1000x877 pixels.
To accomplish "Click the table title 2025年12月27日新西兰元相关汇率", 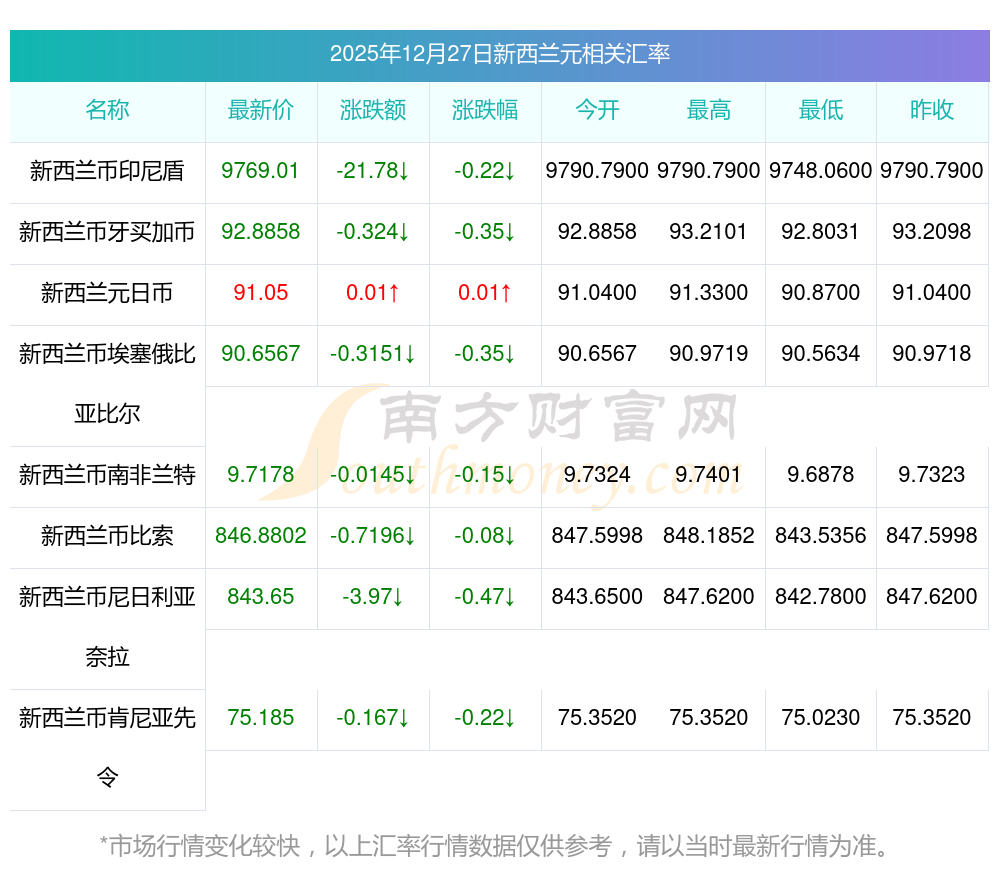I will click(499, 54).
